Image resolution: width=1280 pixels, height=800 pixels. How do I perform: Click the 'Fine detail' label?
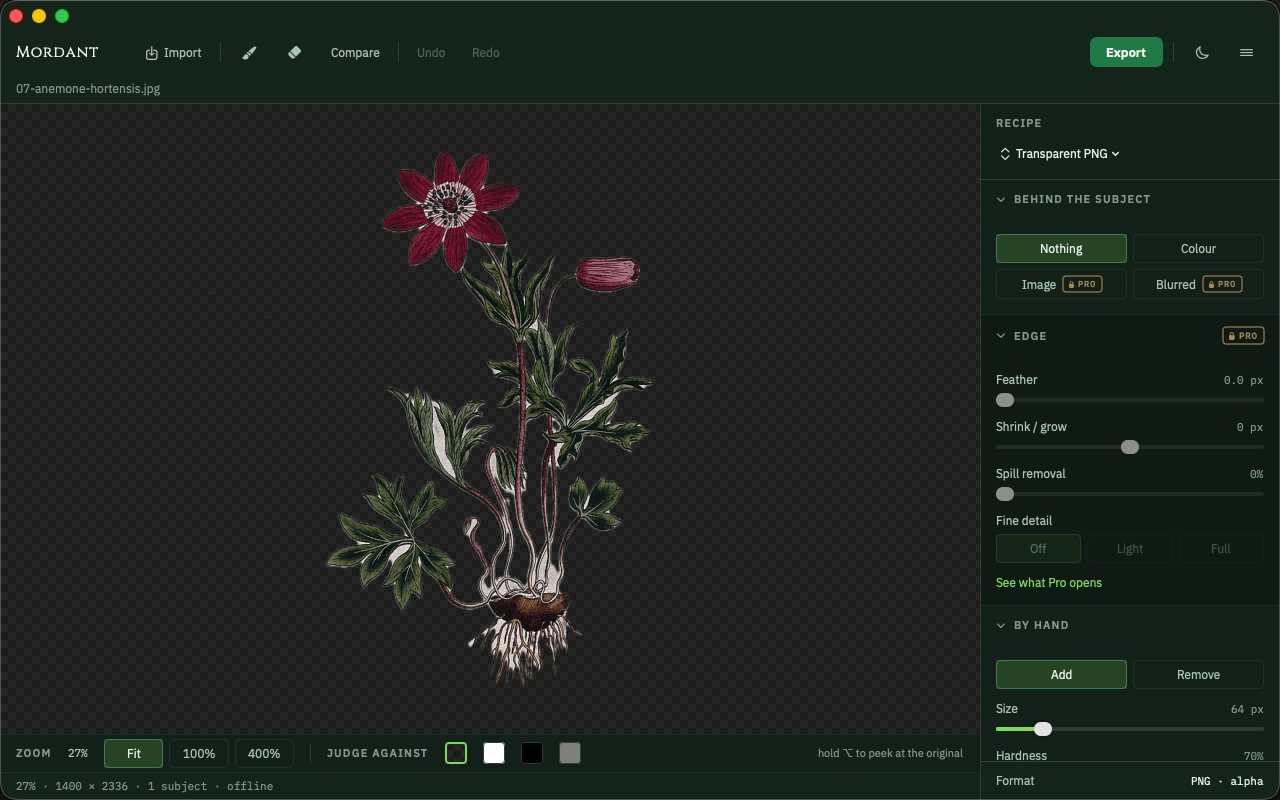(1024, 521)
